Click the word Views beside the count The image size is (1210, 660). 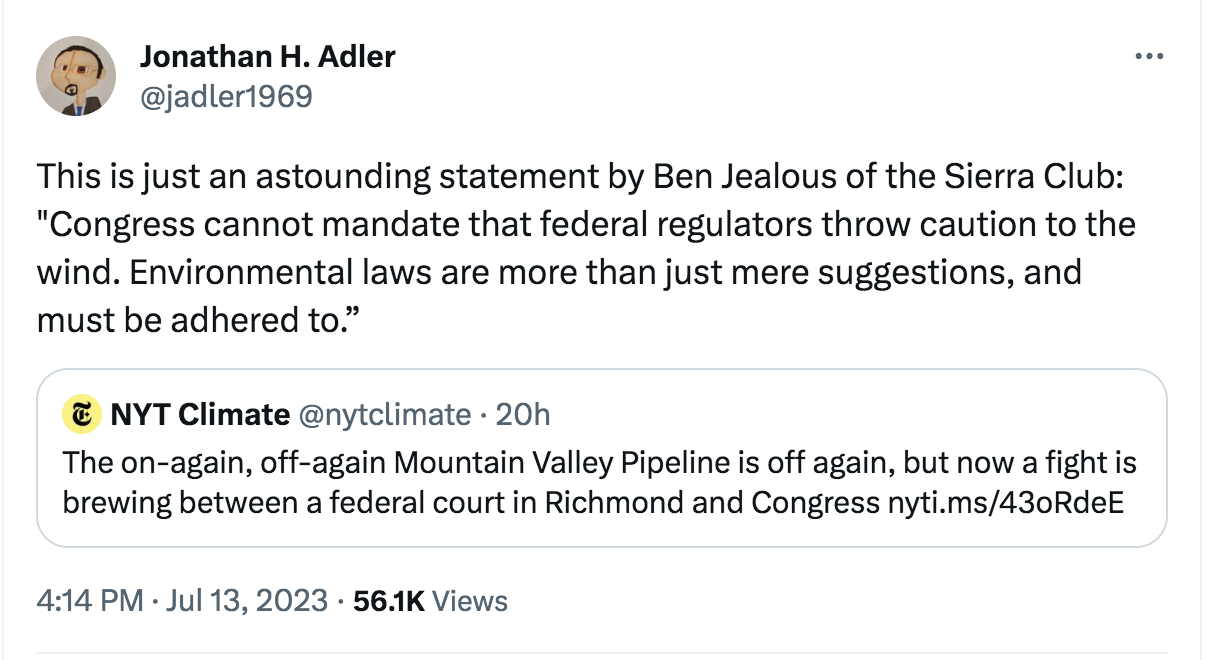[471, 600]
